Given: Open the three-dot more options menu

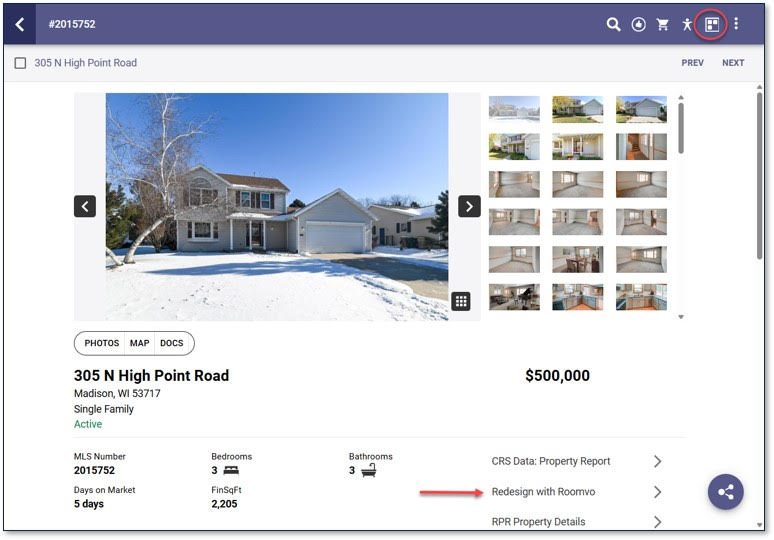Looking at the screenshot, I should click(736, 24).
